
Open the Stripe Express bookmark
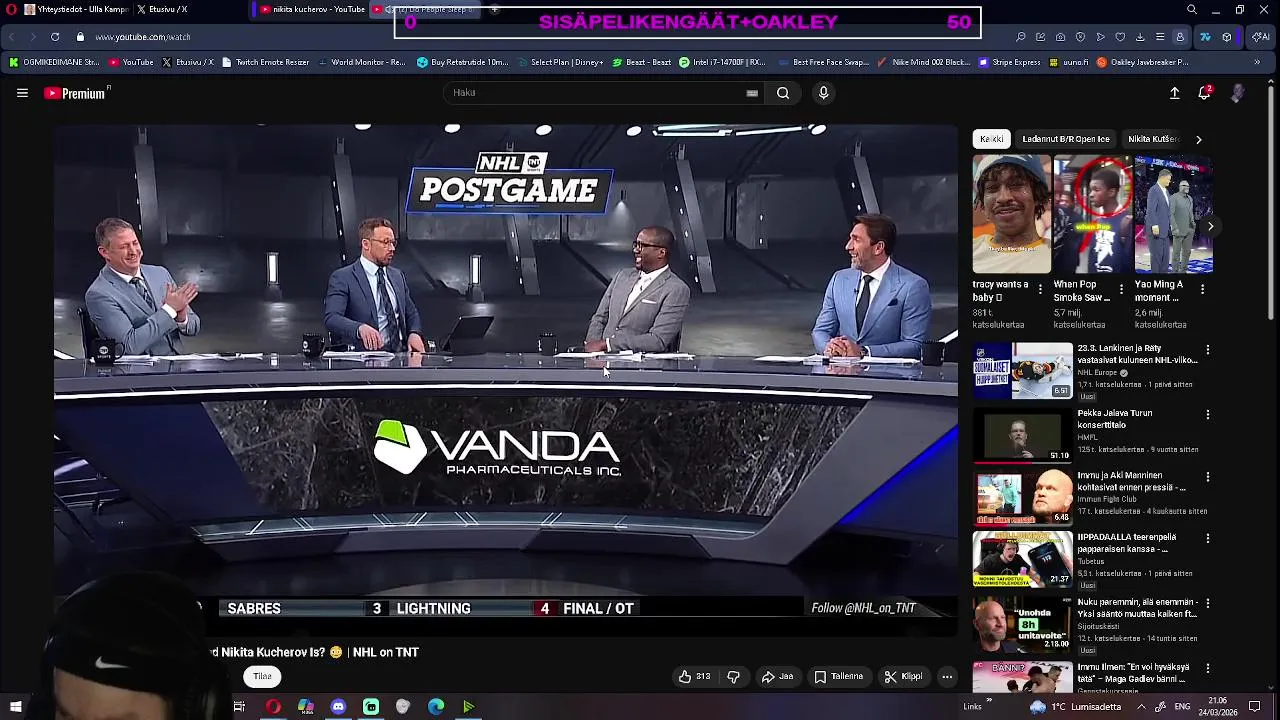(x=1009, y=62)
